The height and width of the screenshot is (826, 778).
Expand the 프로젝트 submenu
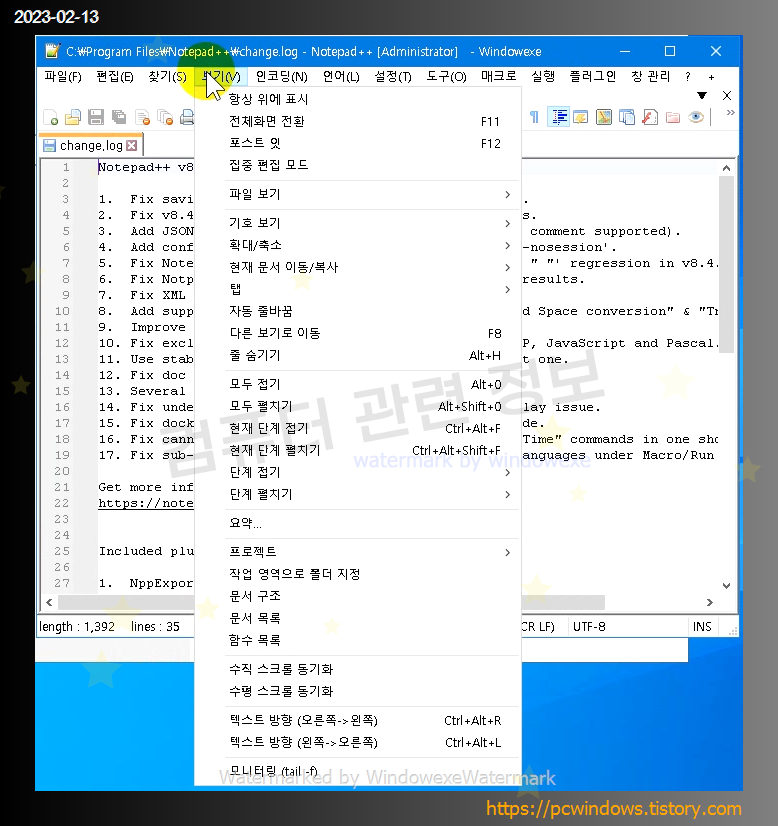click(x=358, y=552)
